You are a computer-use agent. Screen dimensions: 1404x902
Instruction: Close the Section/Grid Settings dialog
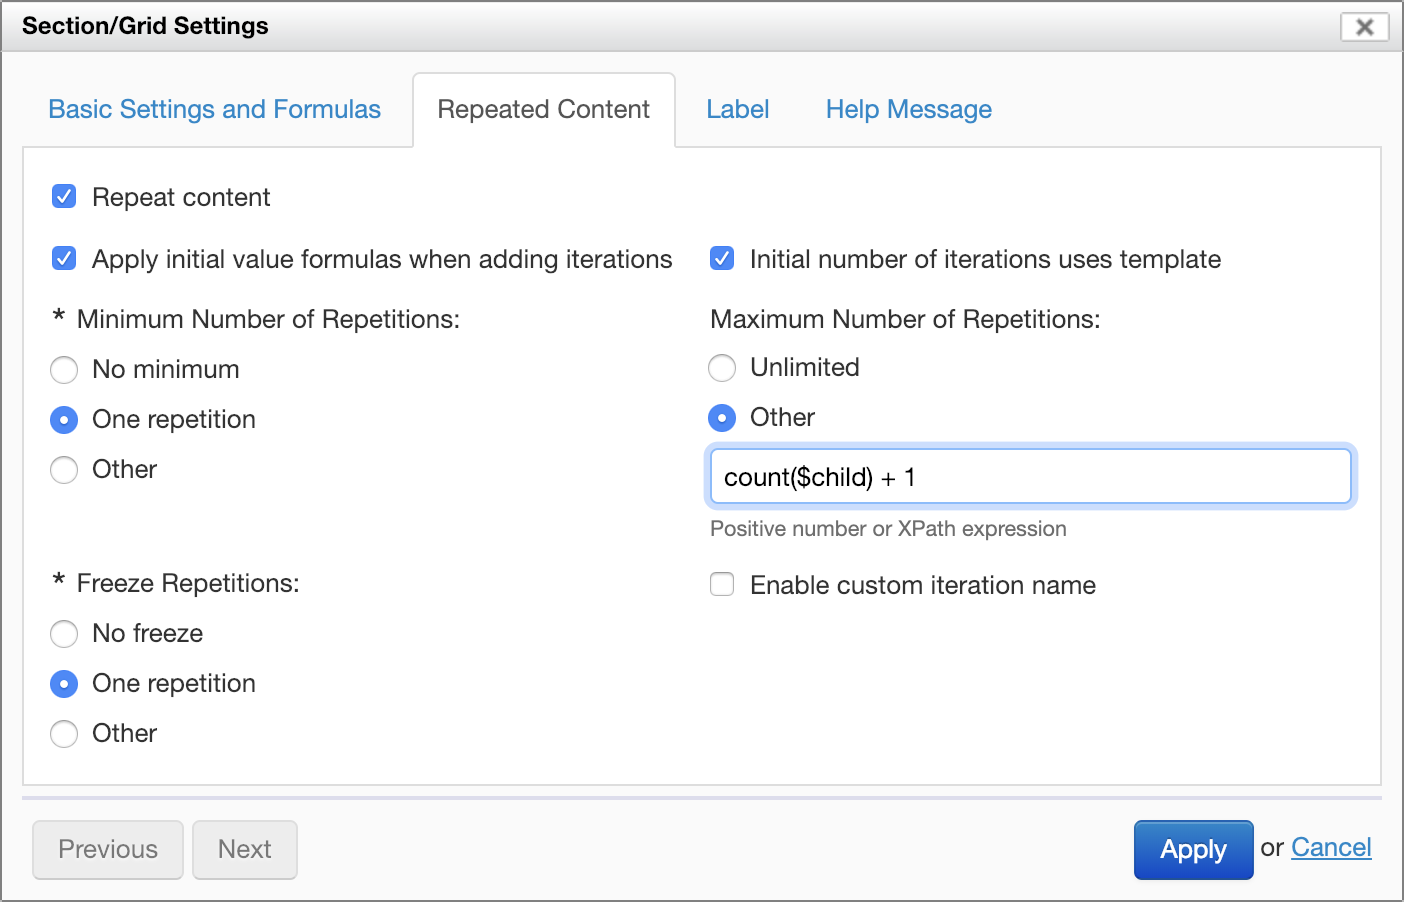tap(1364, 27)
